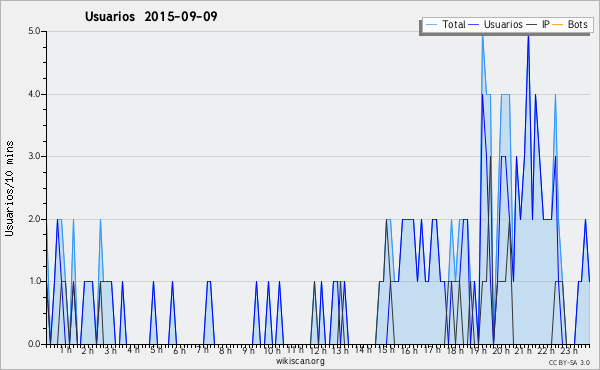The width and height of the screenshot is (600, 370).
Task: Click the '12 h' x-axis label
Action: [318, 350]
